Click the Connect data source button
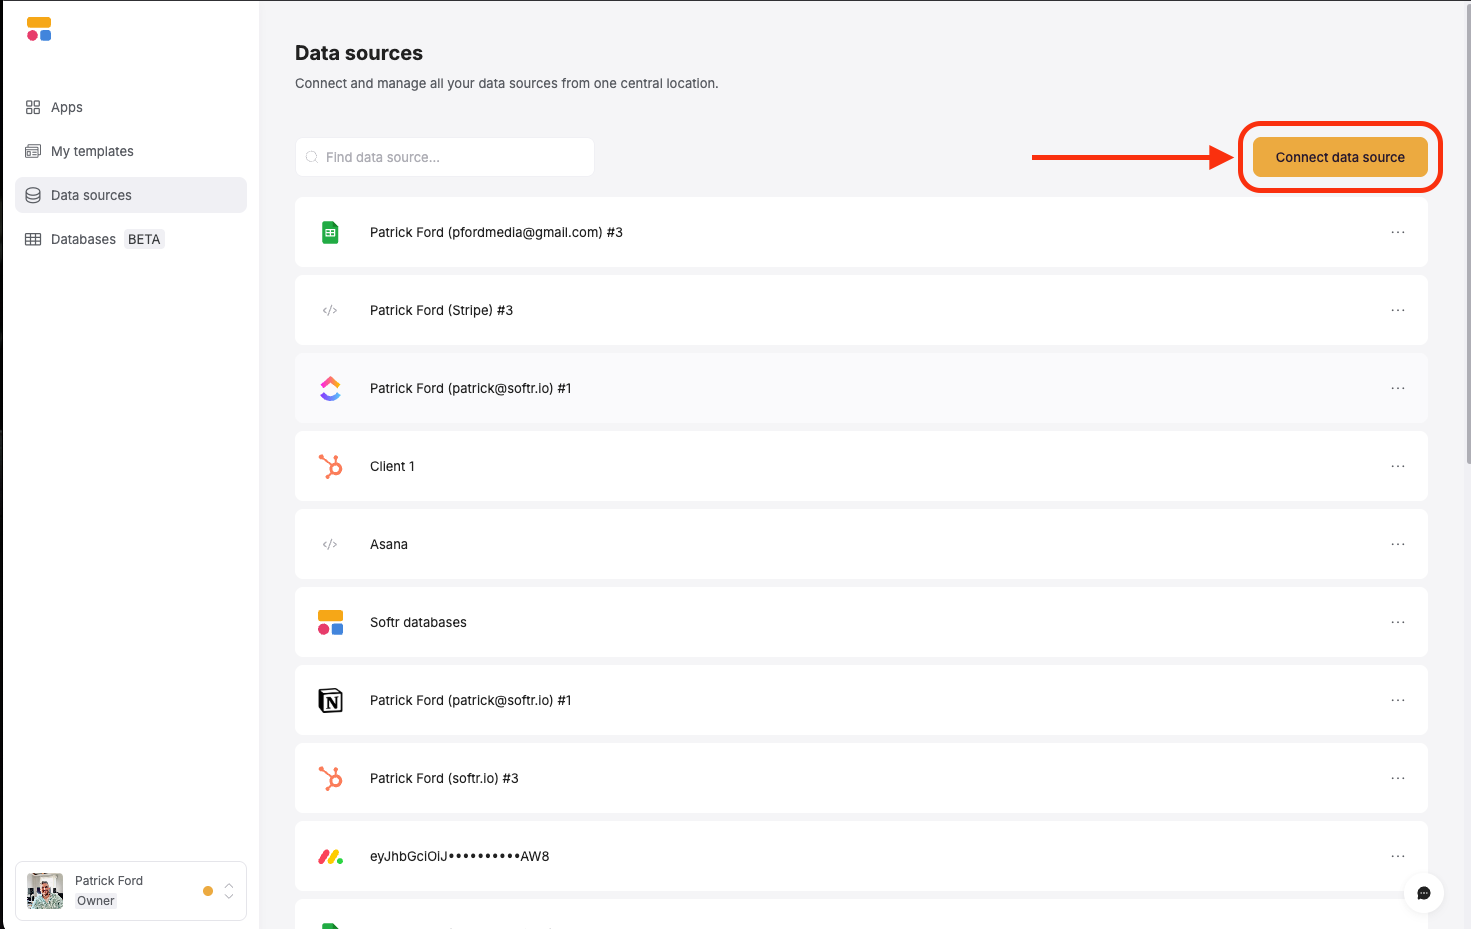The image size is (1471, 929). point(1340,157)
